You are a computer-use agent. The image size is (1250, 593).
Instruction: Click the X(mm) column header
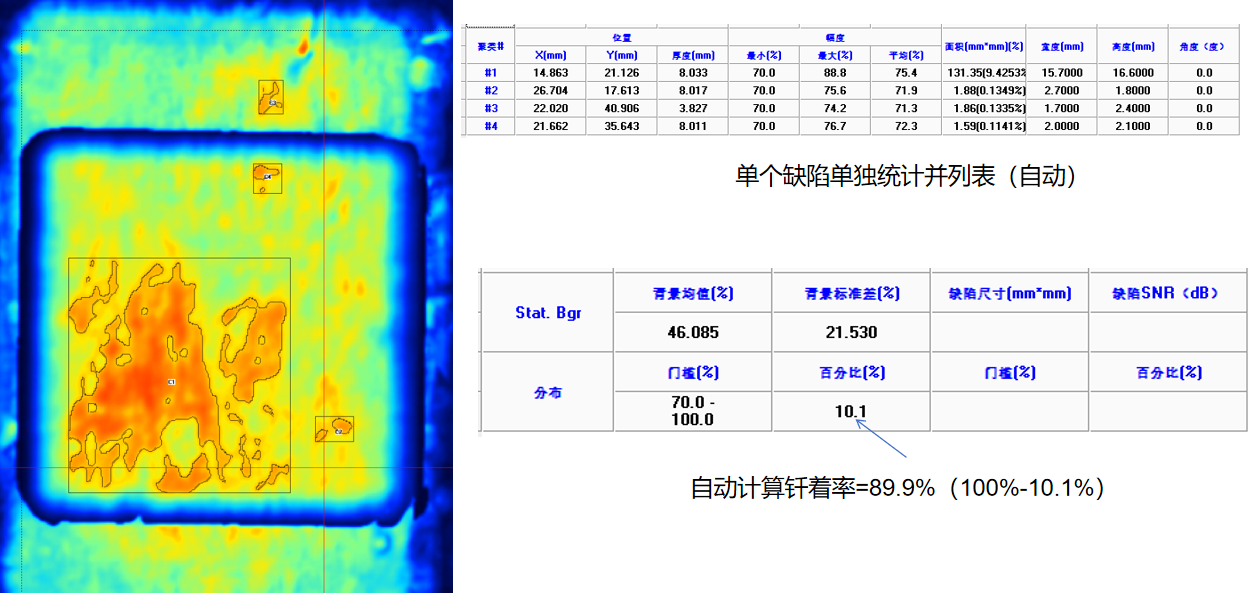point(551,55)
